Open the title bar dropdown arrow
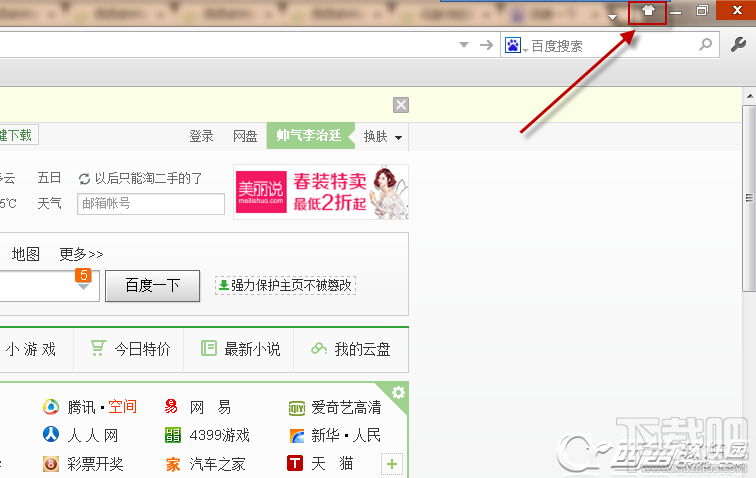Image resolution: width=756 pixels, height=478 pixels. click(612, 17)
